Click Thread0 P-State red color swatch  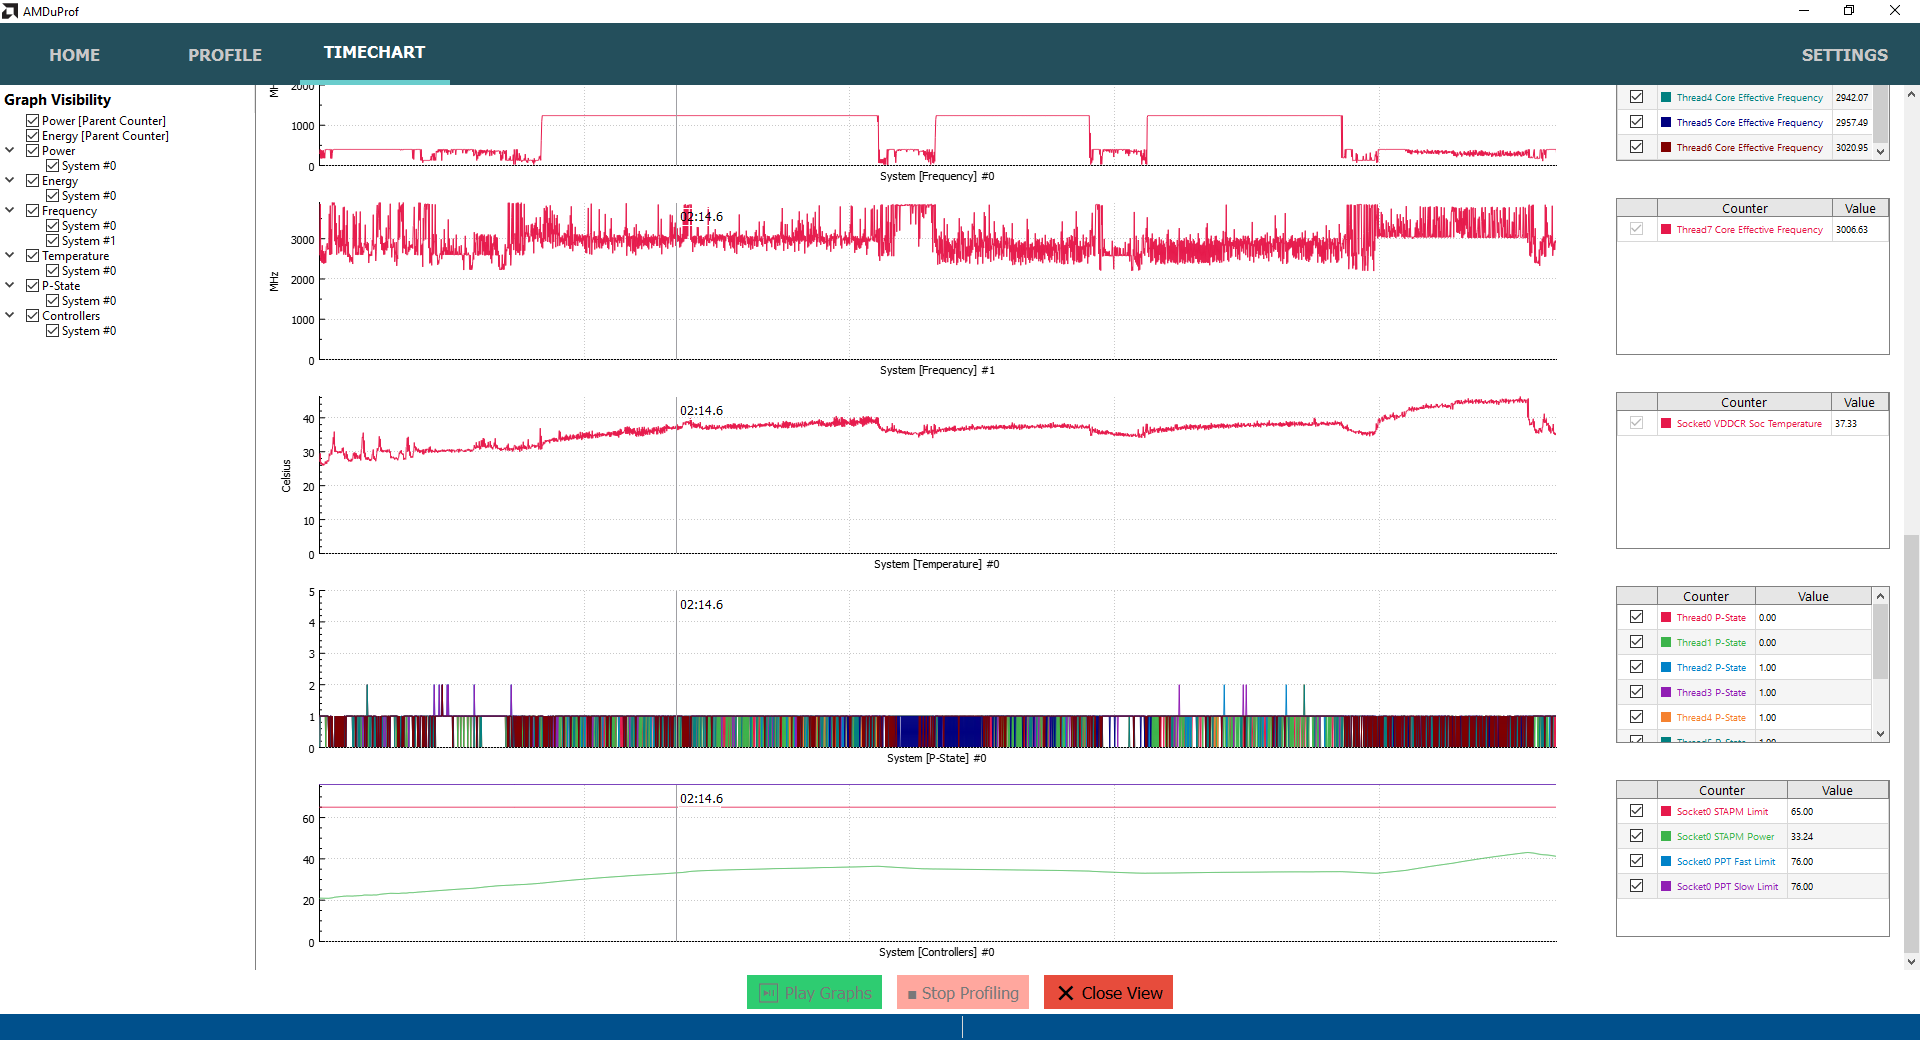[1666, 617]
